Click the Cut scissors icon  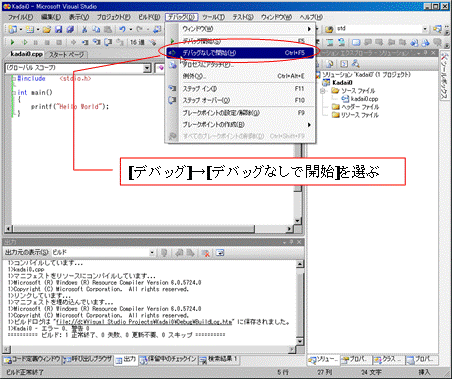(84, 30)
